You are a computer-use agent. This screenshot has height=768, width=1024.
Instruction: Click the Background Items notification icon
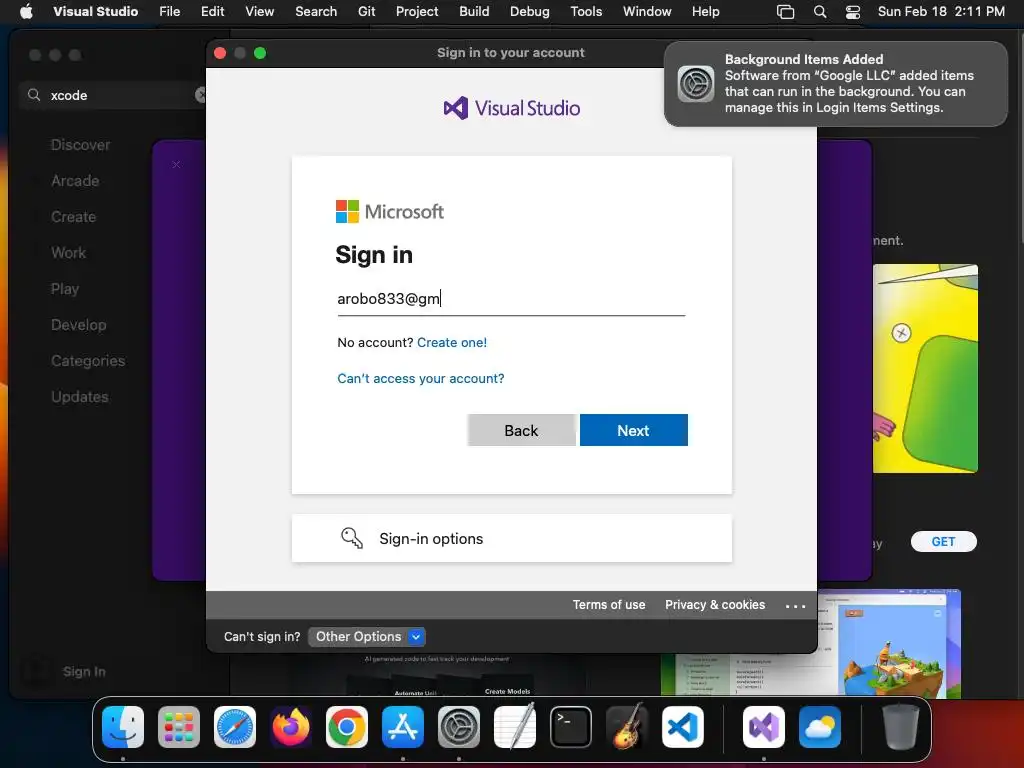click(696, 84)
